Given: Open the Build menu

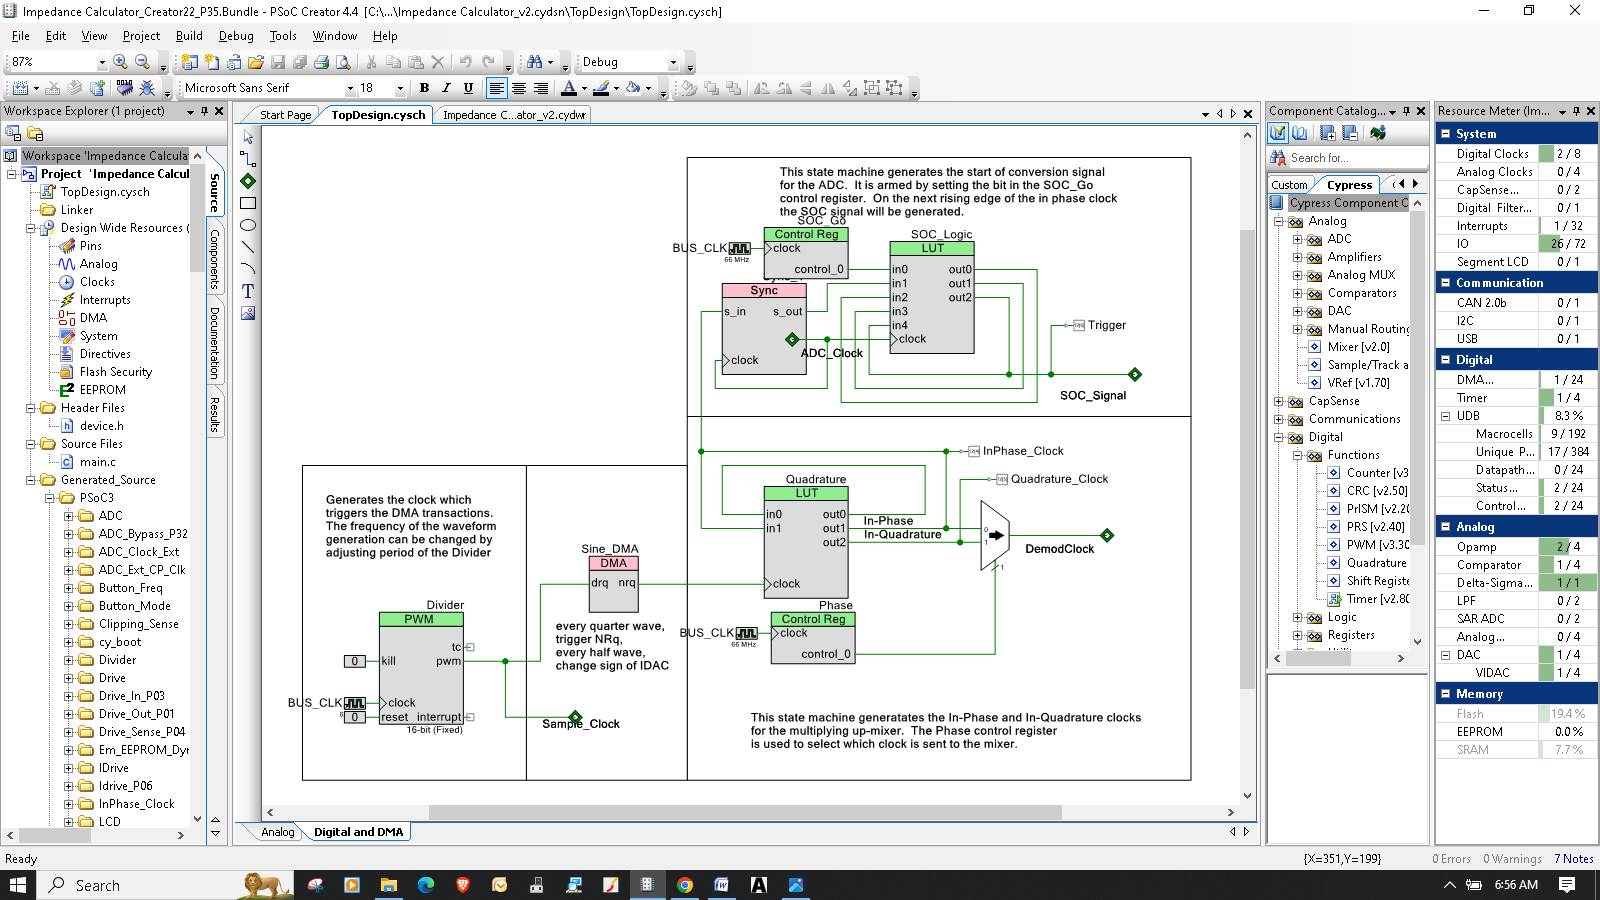Looking at the screenshot, I should pyautogui.click(x=189, y=36).
